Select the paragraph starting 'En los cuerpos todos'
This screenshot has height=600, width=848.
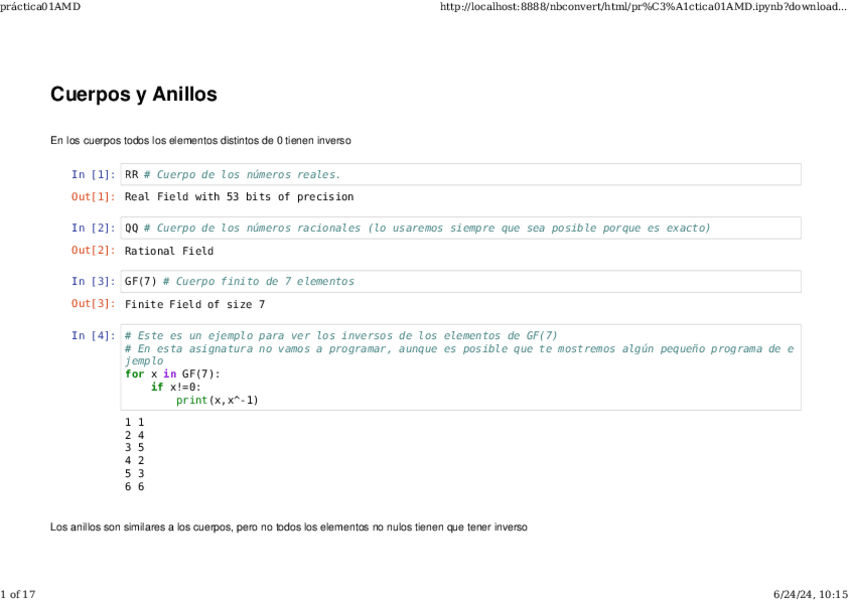click(x=200, y=141)
